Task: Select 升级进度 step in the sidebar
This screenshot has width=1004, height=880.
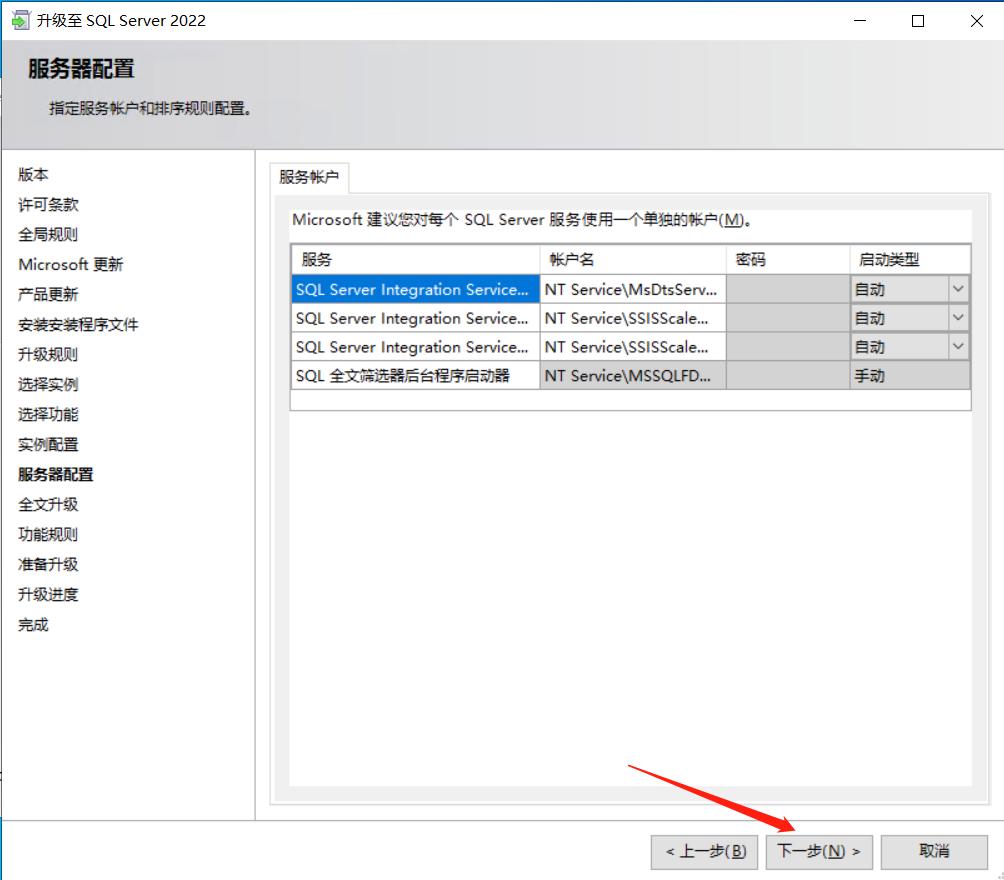Action: click(x=48, y=594)
